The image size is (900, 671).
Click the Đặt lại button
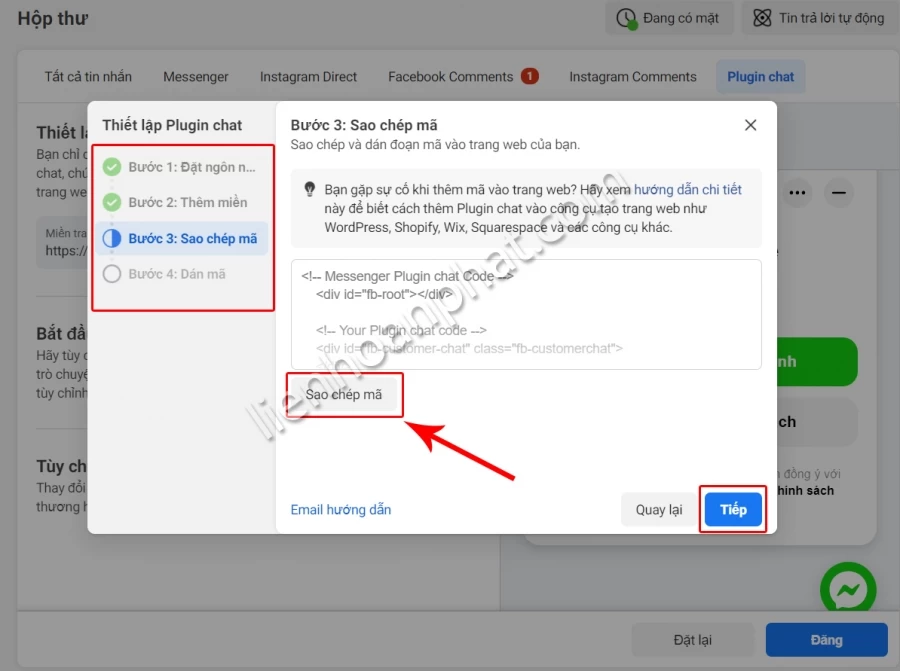[x=692, y=640]
